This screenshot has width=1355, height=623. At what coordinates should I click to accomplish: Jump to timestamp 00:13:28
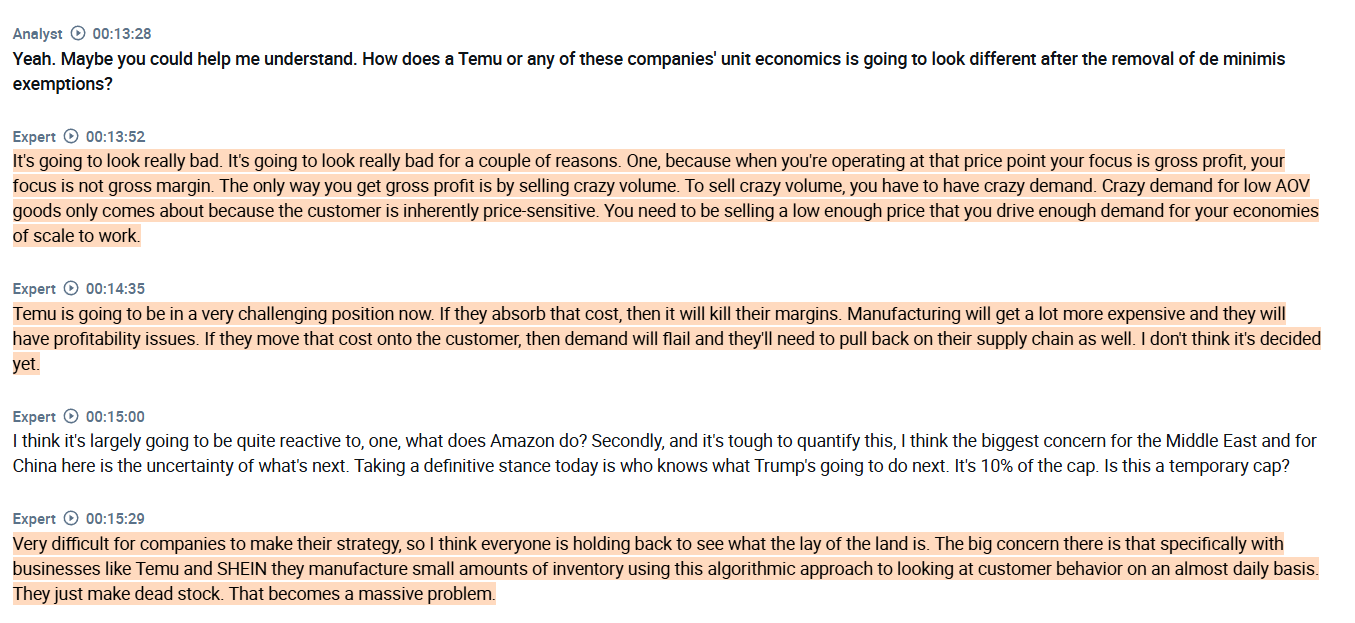(122, 34)
